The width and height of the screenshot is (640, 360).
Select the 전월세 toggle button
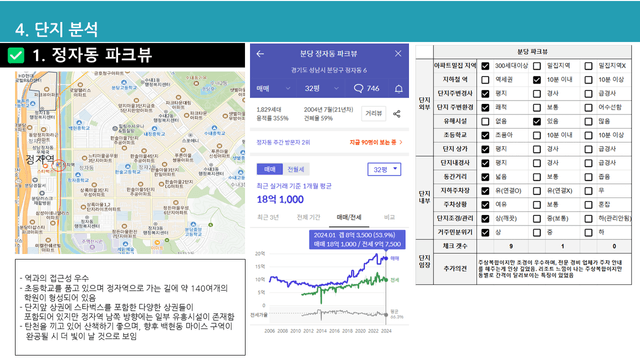tap(296, 169)
